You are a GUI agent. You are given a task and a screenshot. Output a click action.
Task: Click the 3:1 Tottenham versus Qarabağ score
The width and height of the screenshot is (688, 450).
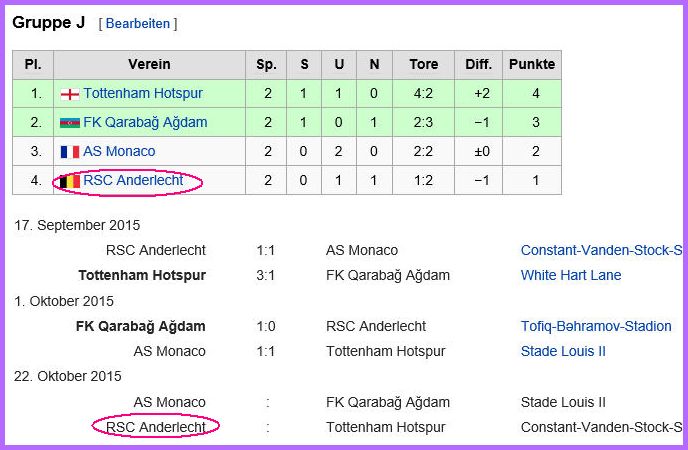point(265,275)
